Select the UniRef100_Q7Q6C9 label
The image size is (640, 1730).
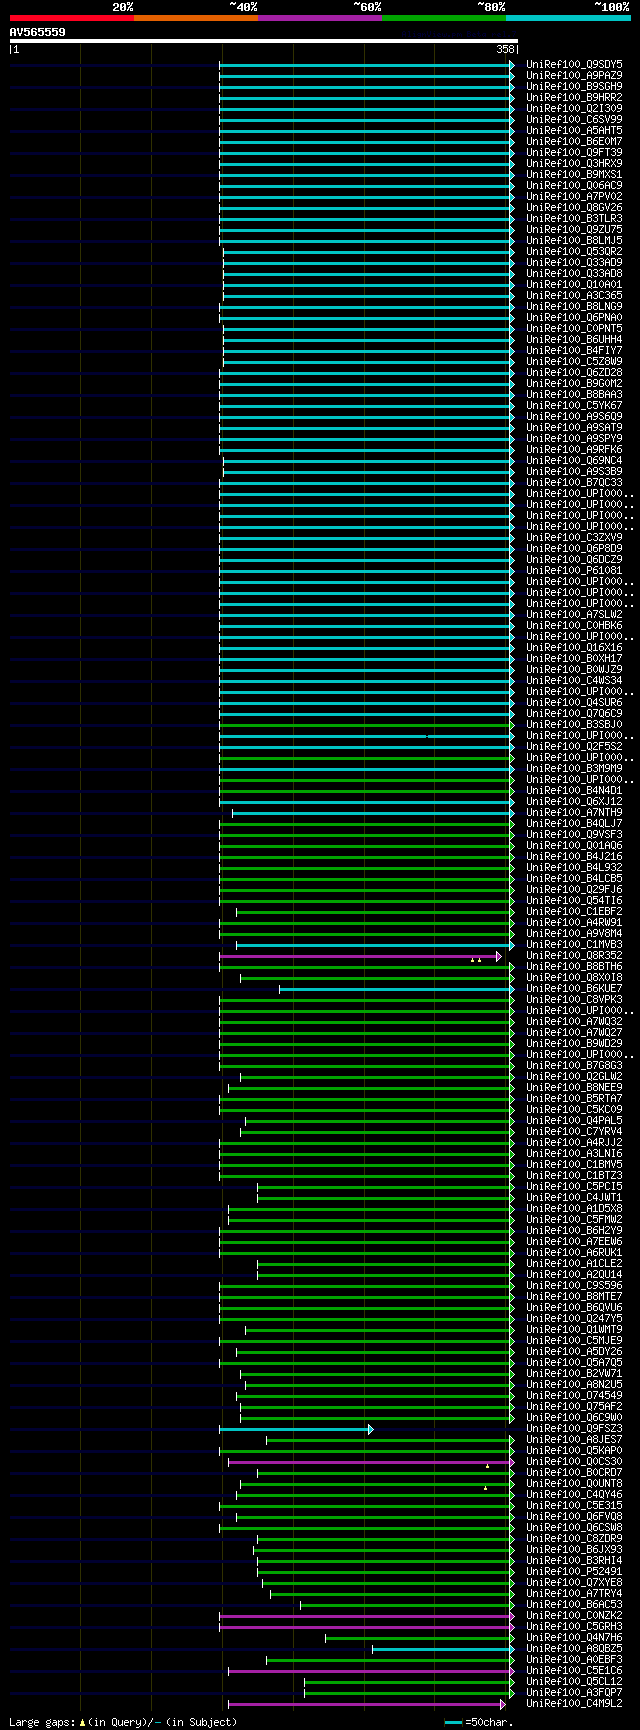click(574, 713)
